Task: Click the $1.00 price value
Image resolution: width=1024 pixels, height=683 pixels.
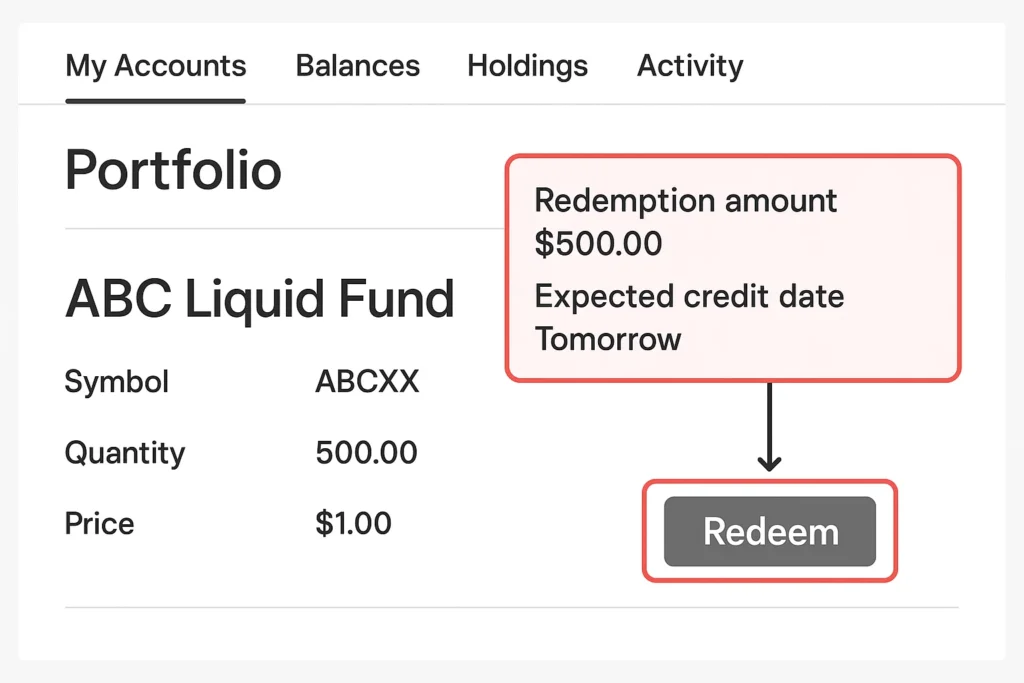Action: (353, 523)
